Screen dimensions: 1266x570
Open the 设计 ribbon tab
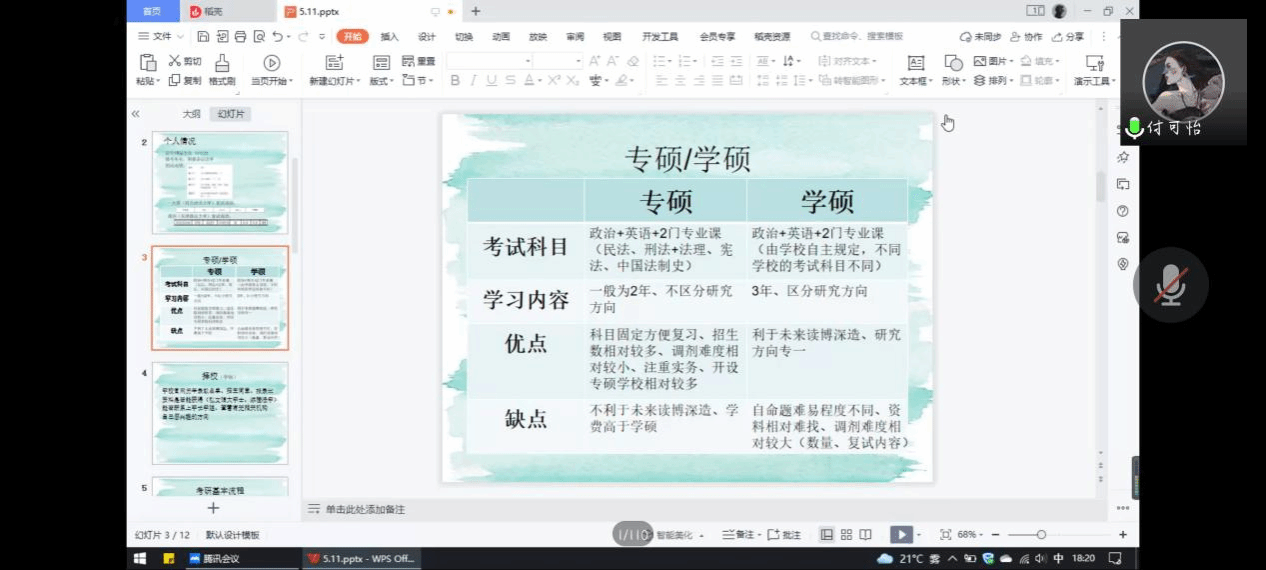[x=427, y=37]
